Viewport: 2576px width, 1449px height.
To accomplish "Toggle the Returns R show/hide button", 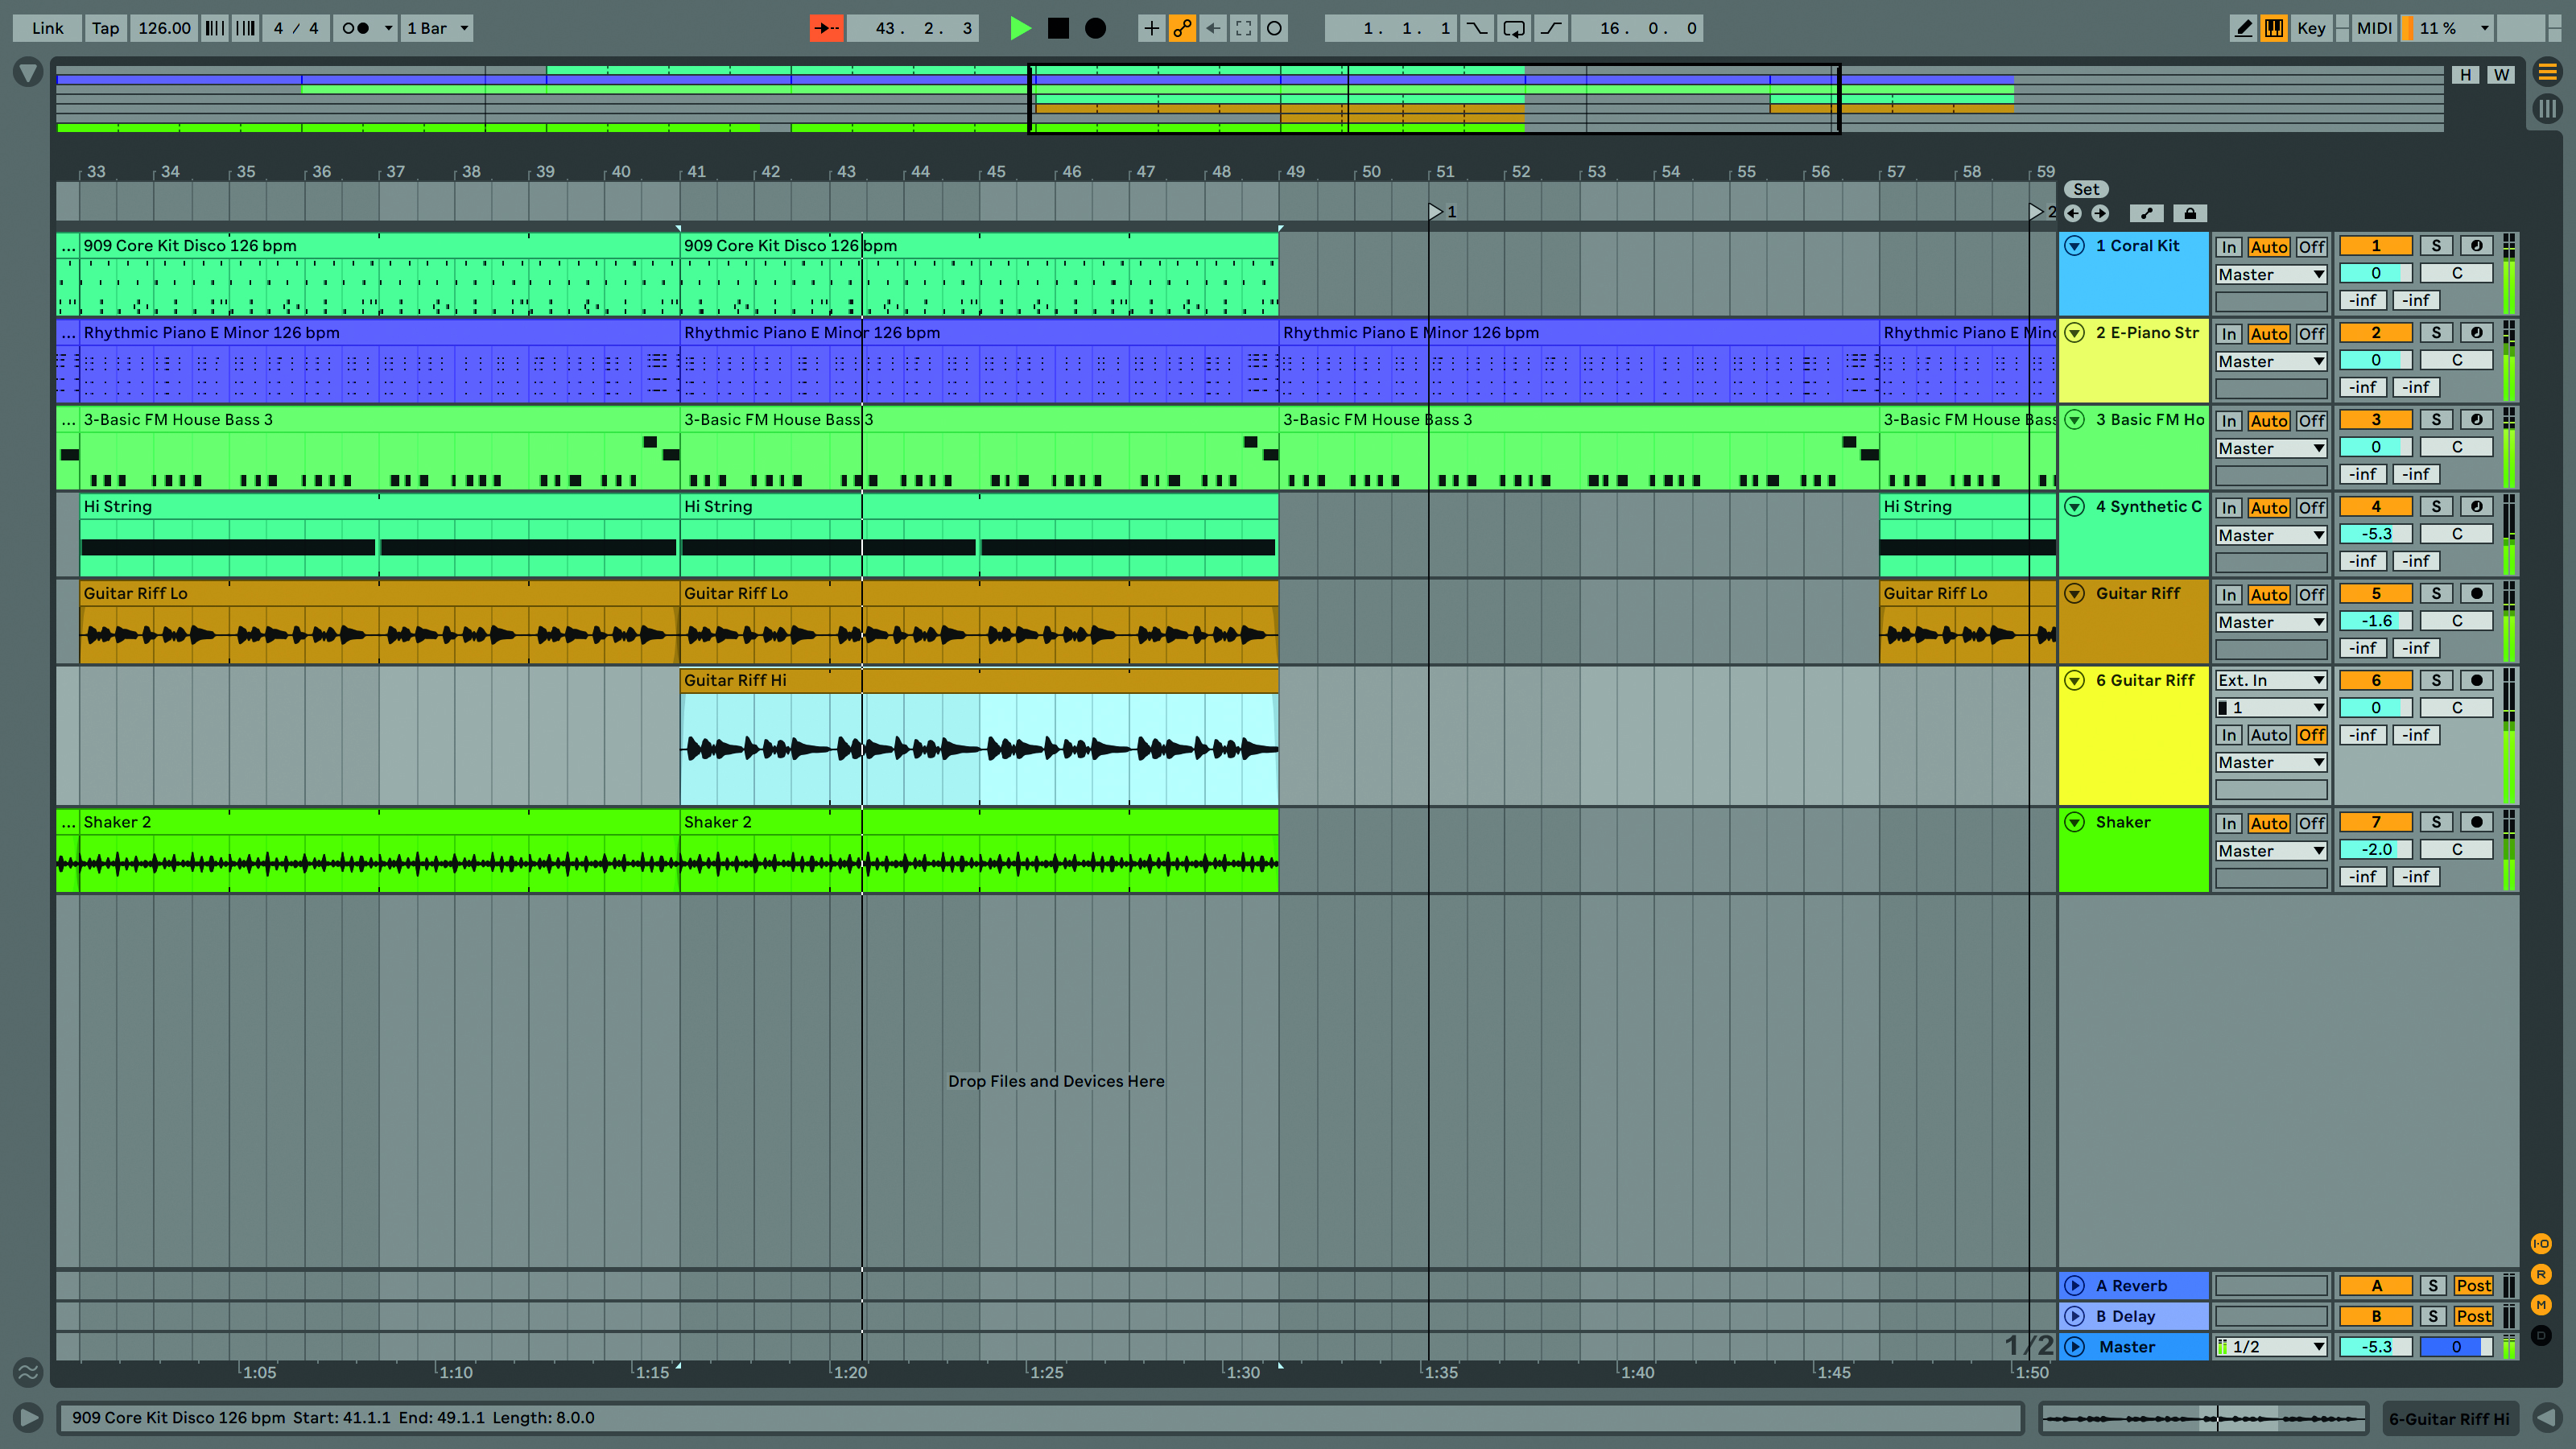I will click(2541, 1275).
